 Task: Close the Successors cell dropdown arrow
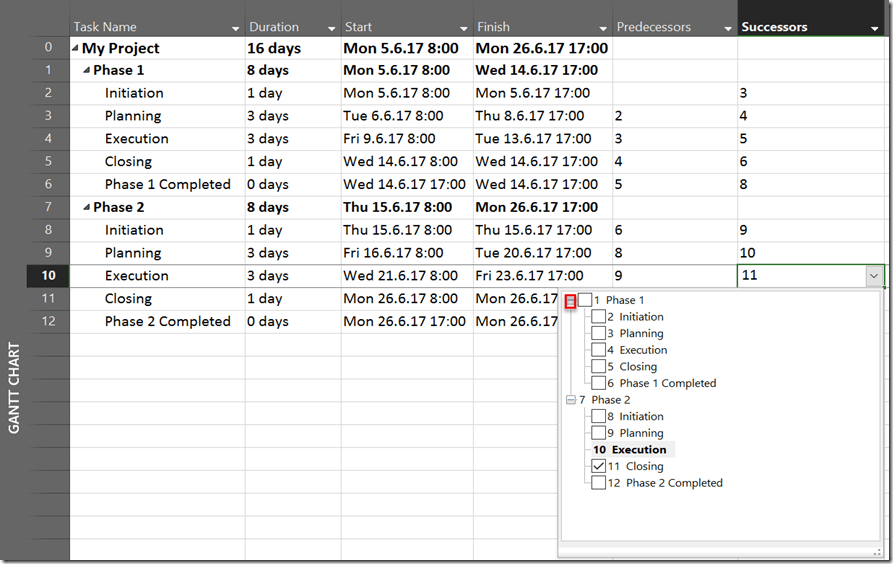click(874, 276)
